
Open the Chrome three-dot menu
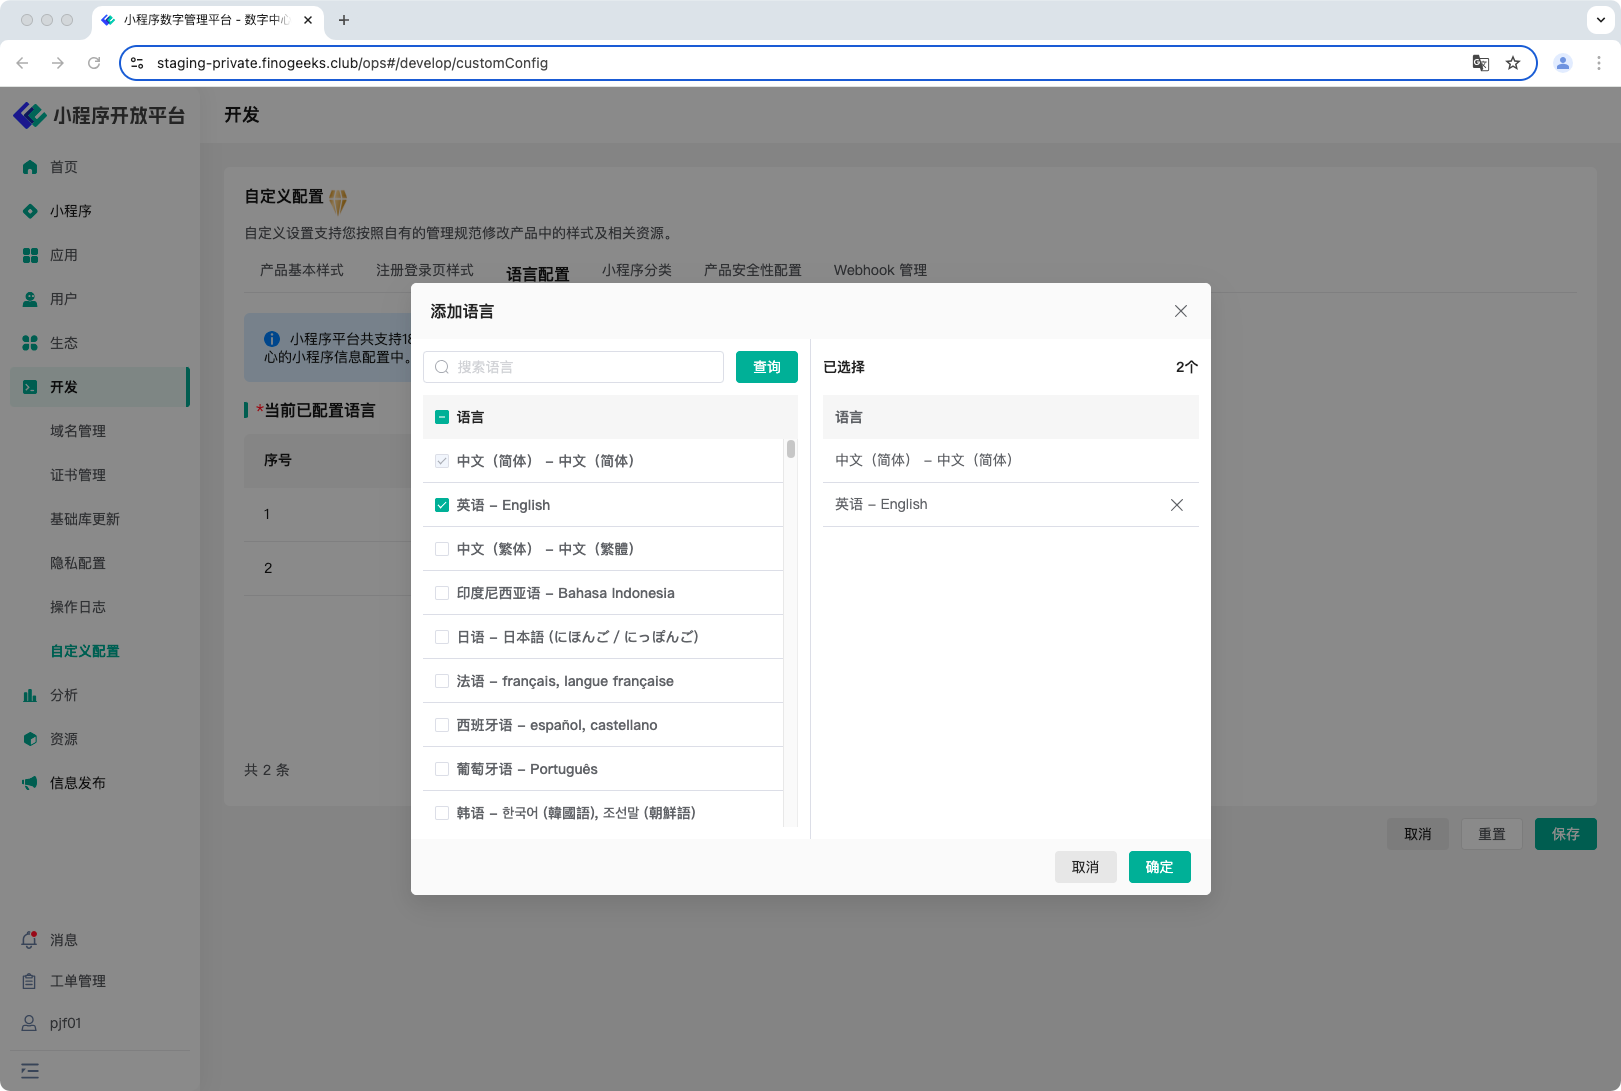[x=1598, y=63]
